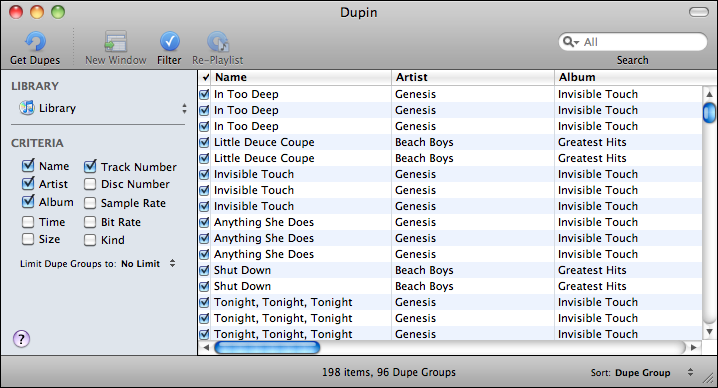Click the Filter checkmark icon
Viewport: 718px width, 388px height.
(169, 42)
